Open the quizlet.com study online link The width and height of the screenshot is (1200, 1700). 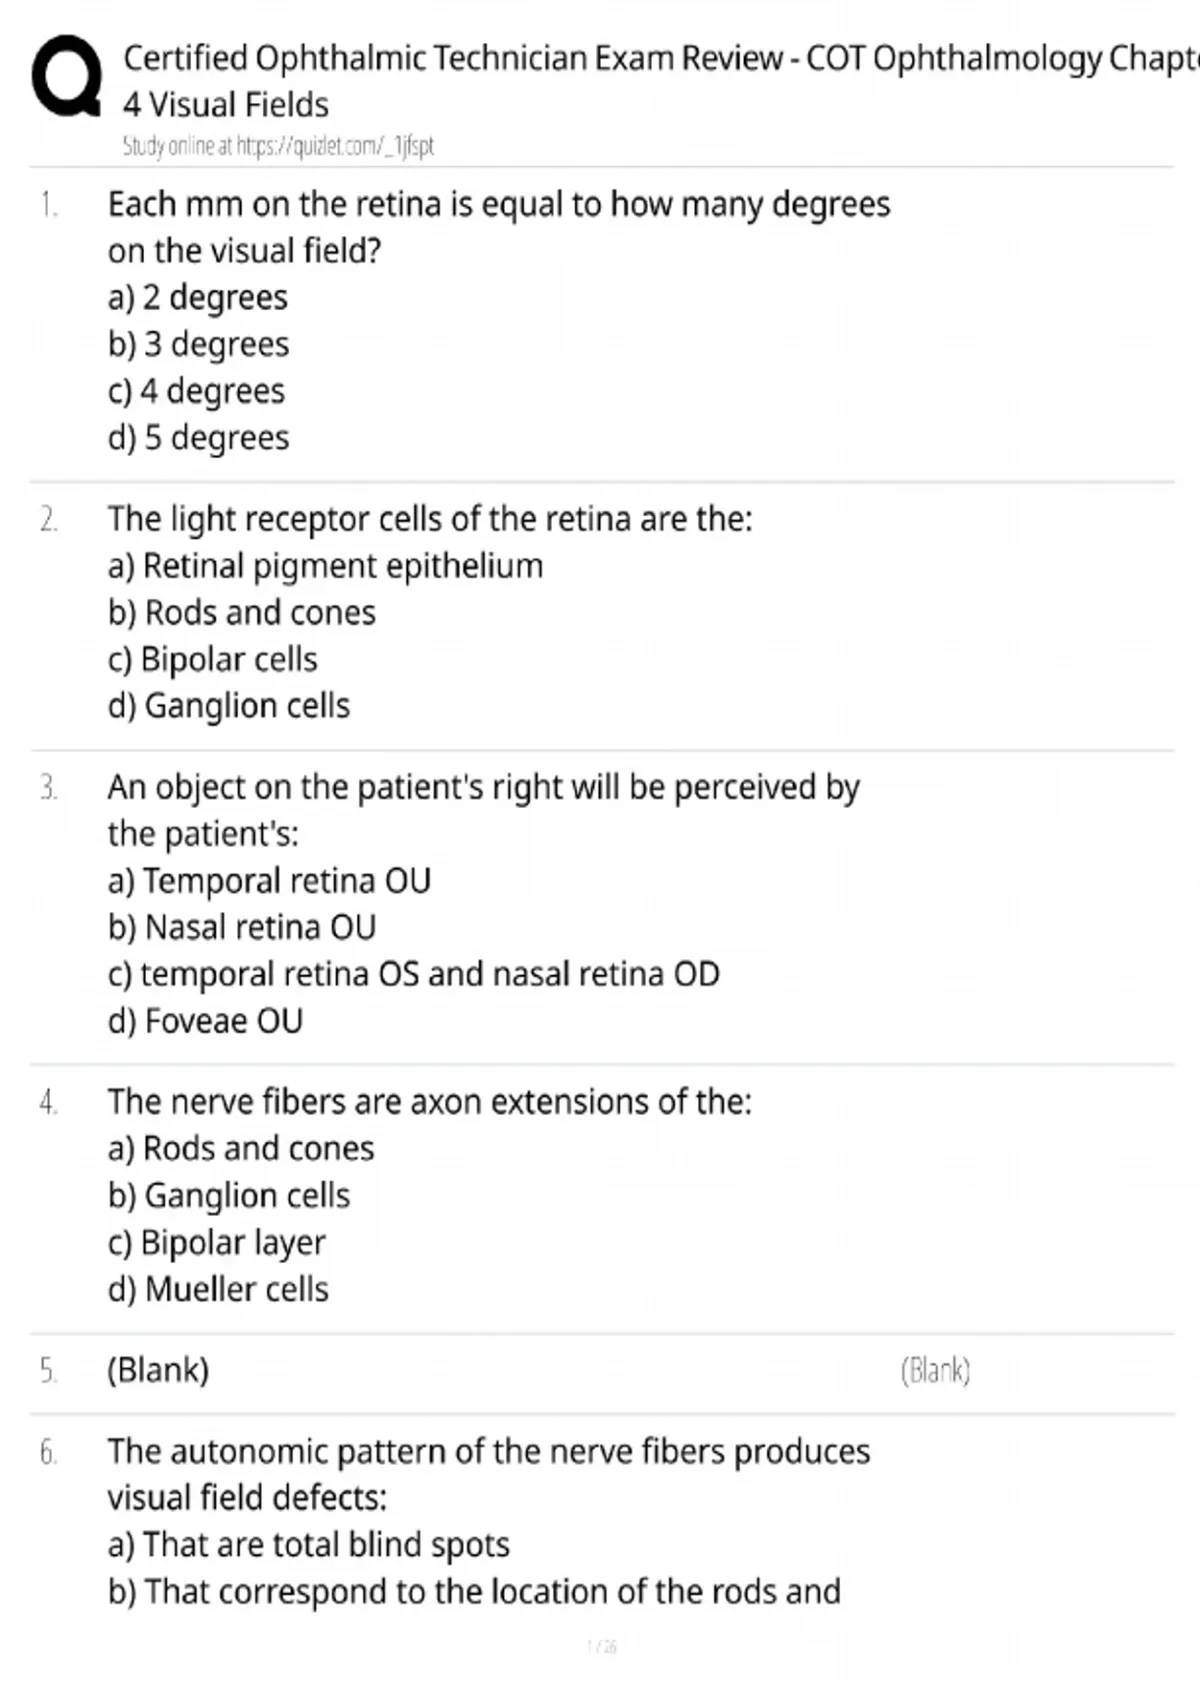[278, 146]
